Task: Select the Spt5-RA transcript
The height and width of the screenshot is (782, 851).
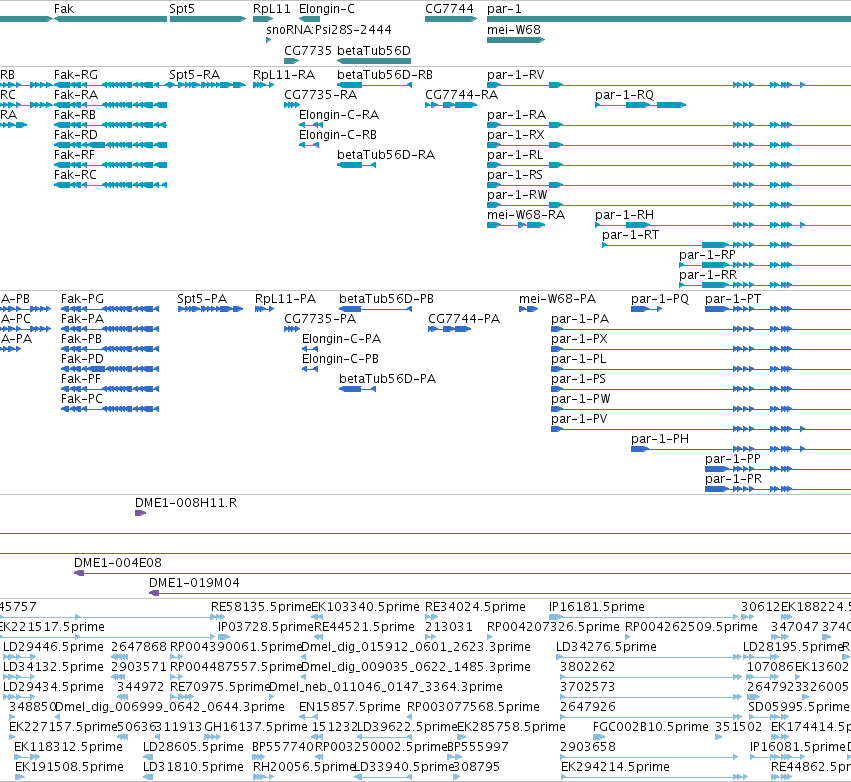Action: coord(208,85)
